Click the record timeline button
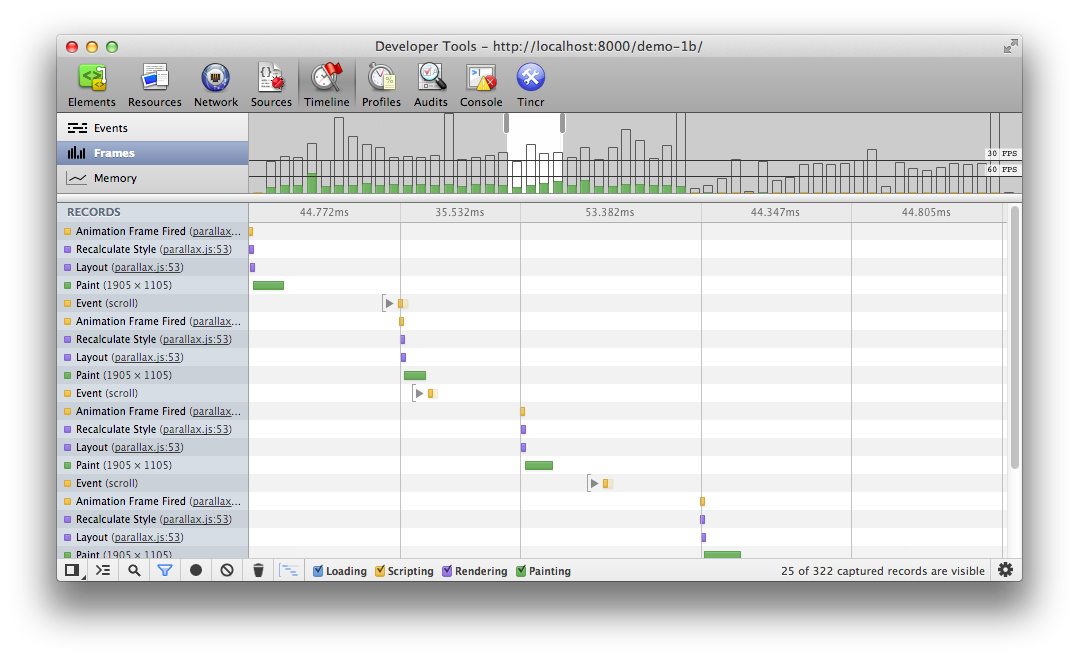This screenshot has height=660, width=1079. pyautogui.click(x=196, y=570)
